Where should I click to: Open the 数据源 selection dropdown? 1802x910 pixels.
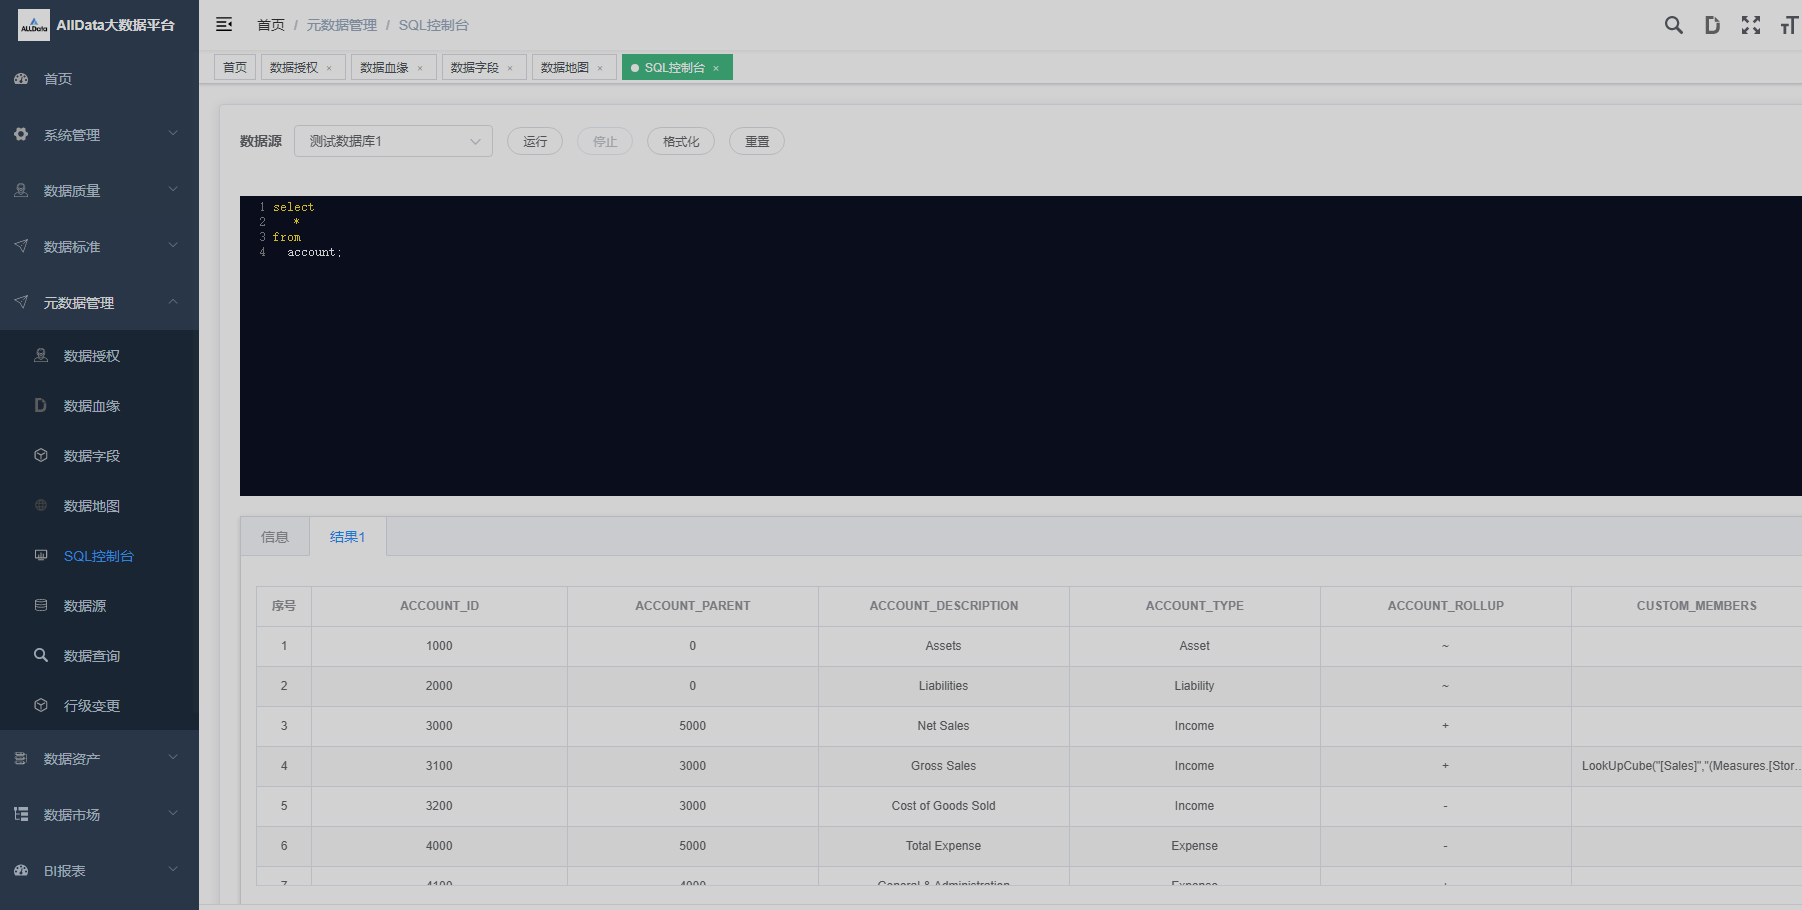pyautogui.click(x=393, y=141)
